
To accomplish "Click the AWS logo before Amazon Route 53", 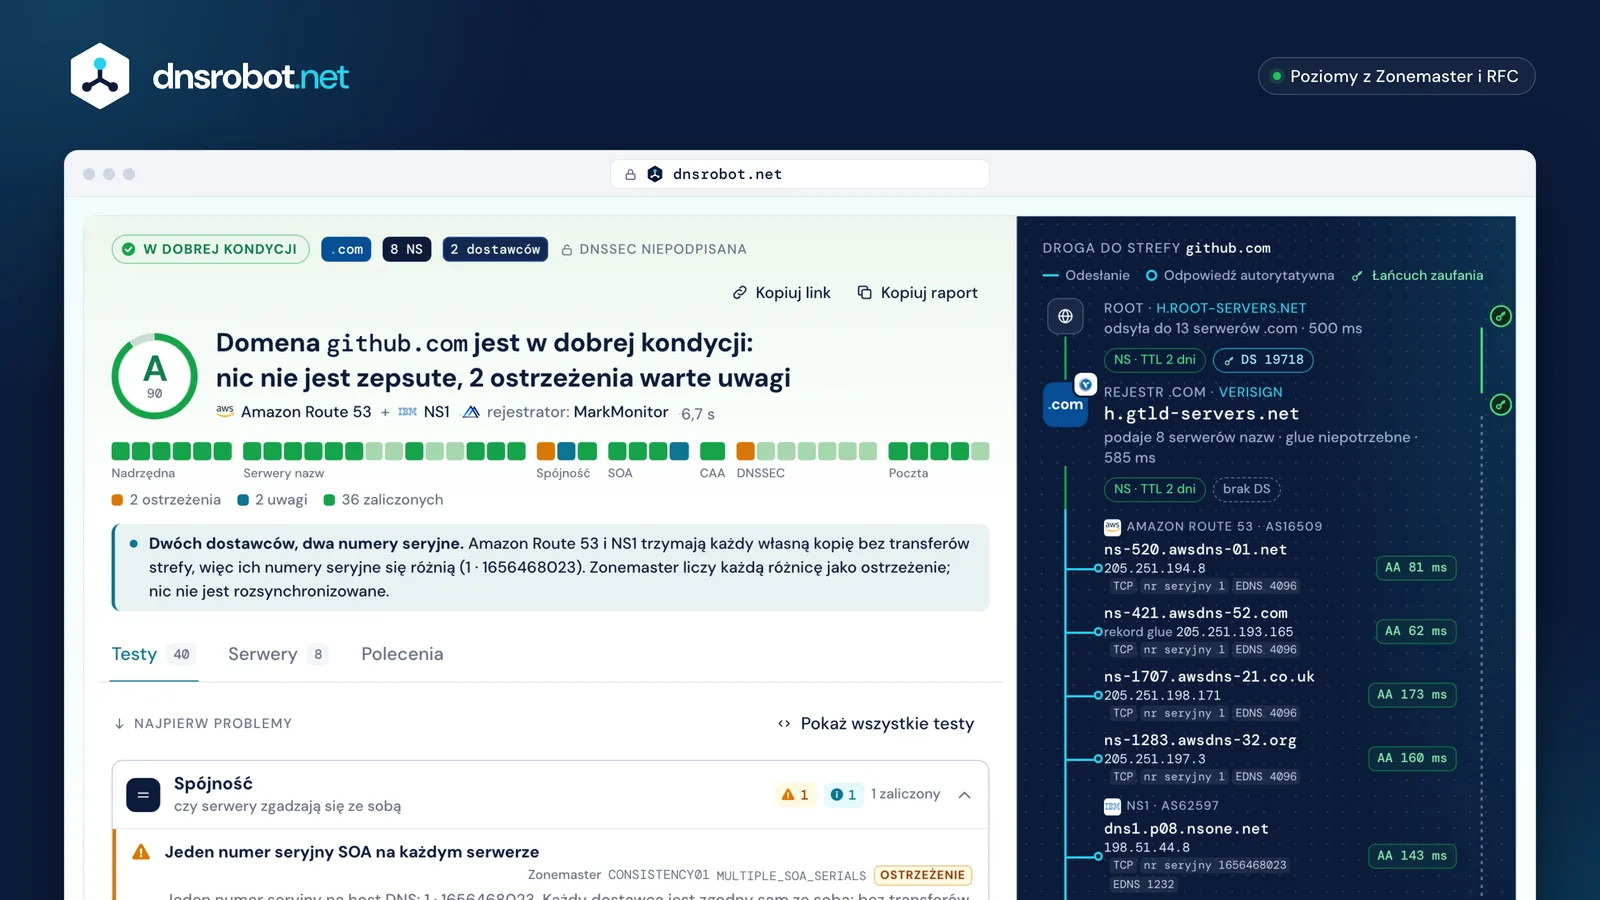I will point(225,411).
